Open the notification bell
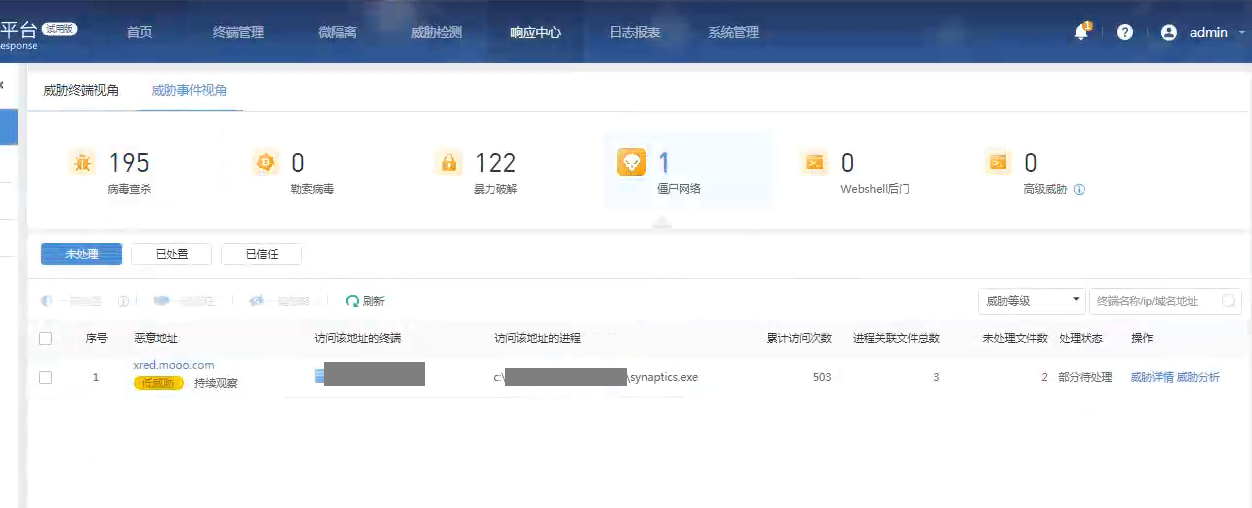The width and height of the screenshot is (1252, 508). [x=1081, y=32]
